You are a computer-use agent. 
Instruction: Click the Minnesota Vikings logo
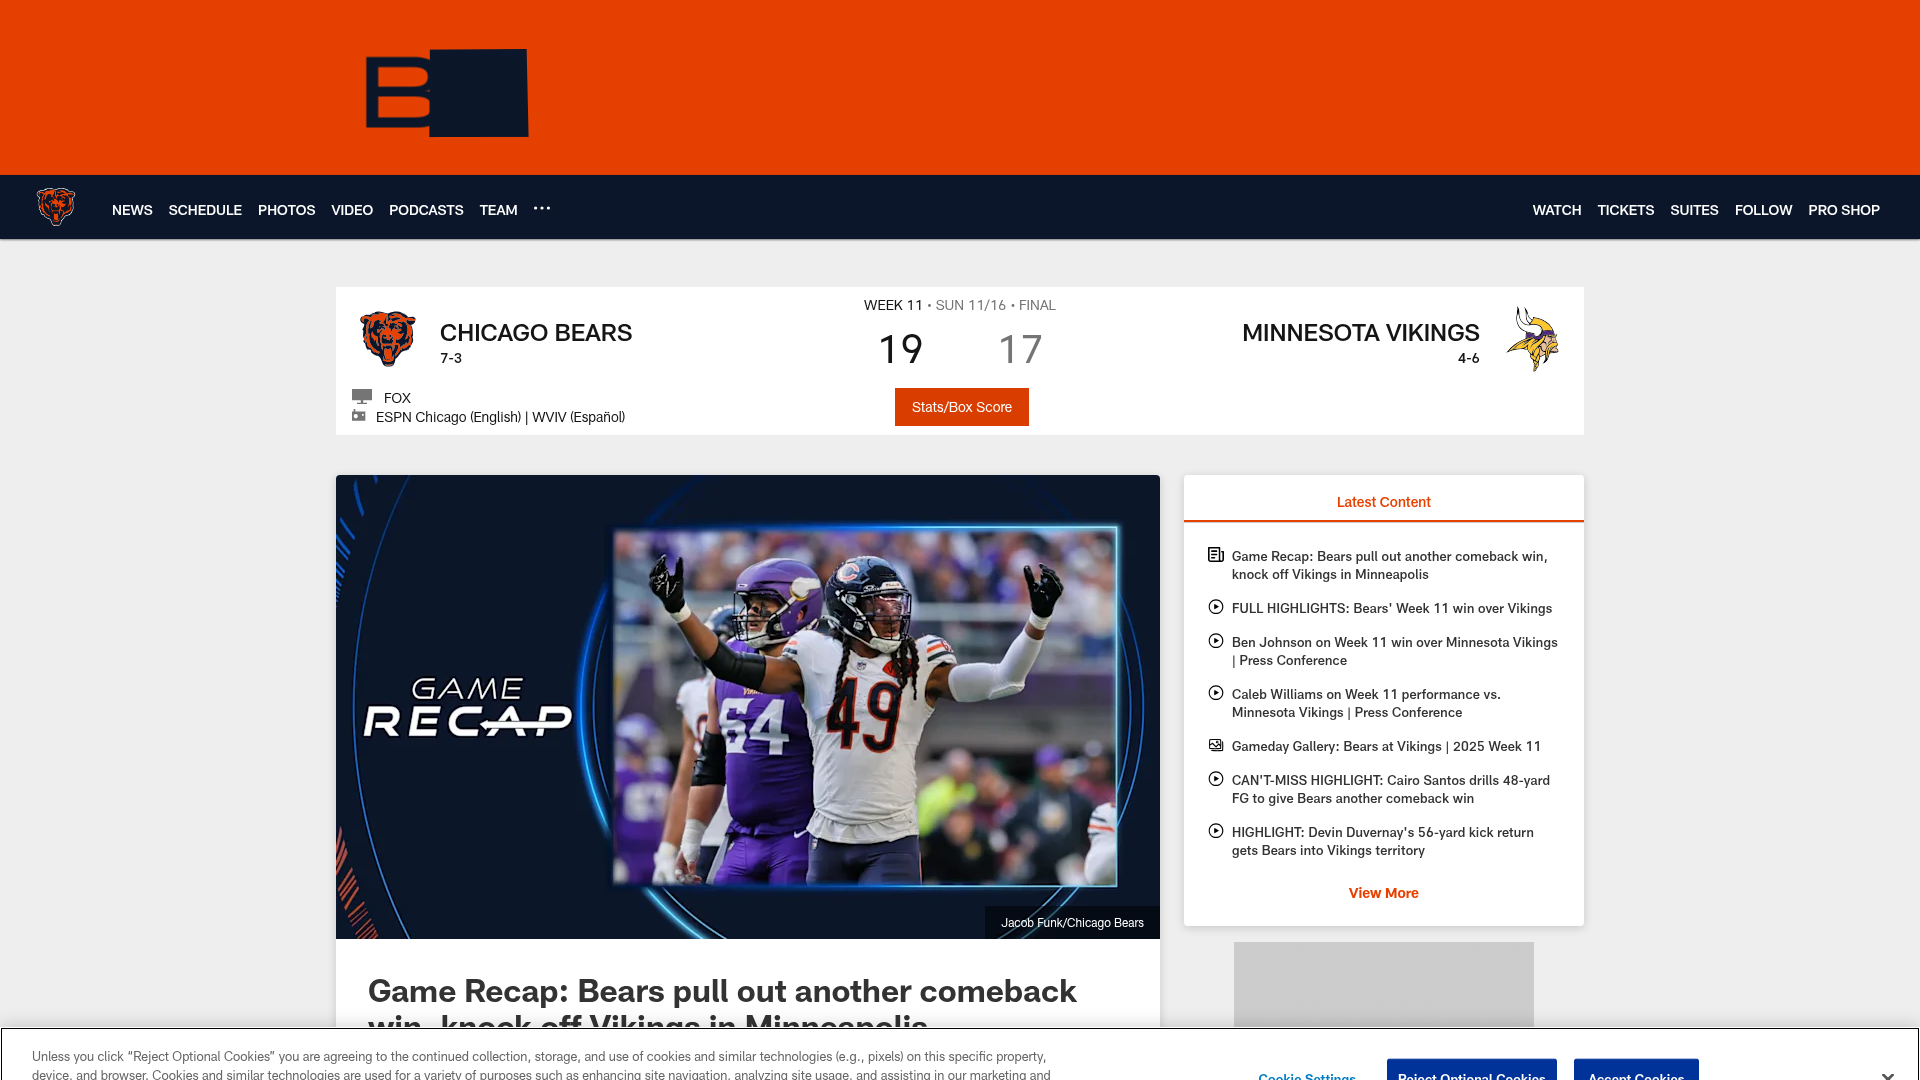point(1533,339)
